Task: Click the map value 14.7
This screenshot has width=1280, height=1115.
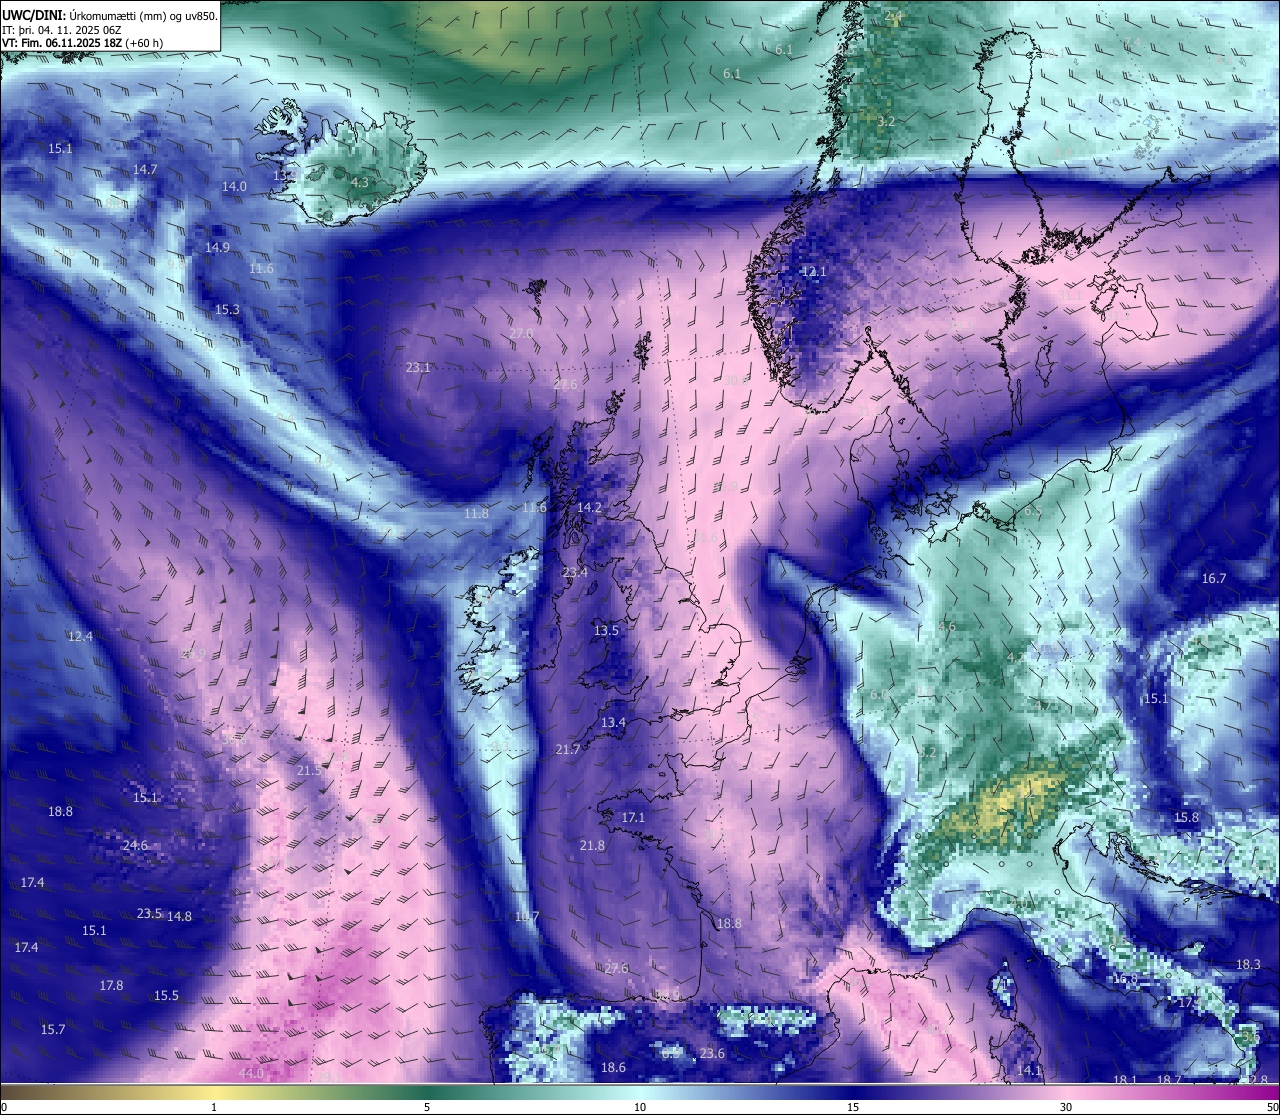Action: (x=145, y=169)
